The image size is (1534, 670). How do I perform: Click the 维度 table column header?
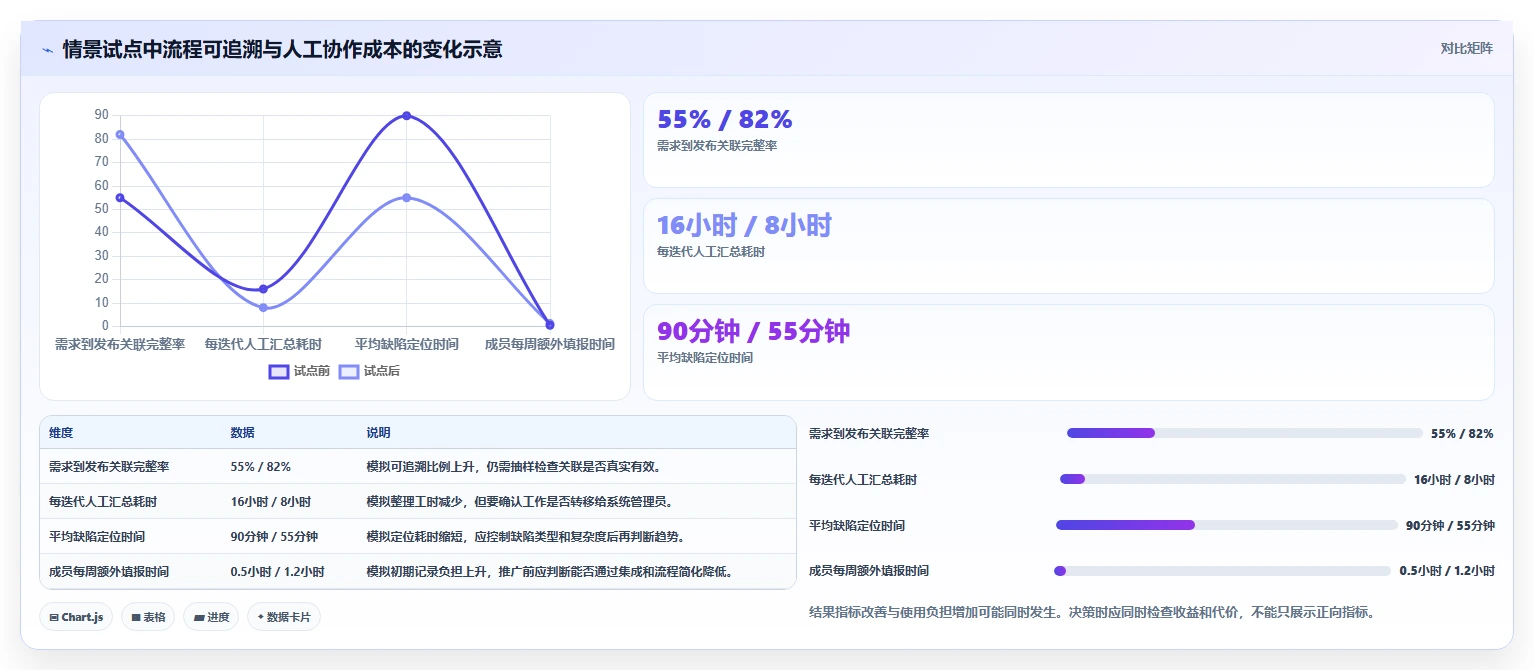coord(61,433)
